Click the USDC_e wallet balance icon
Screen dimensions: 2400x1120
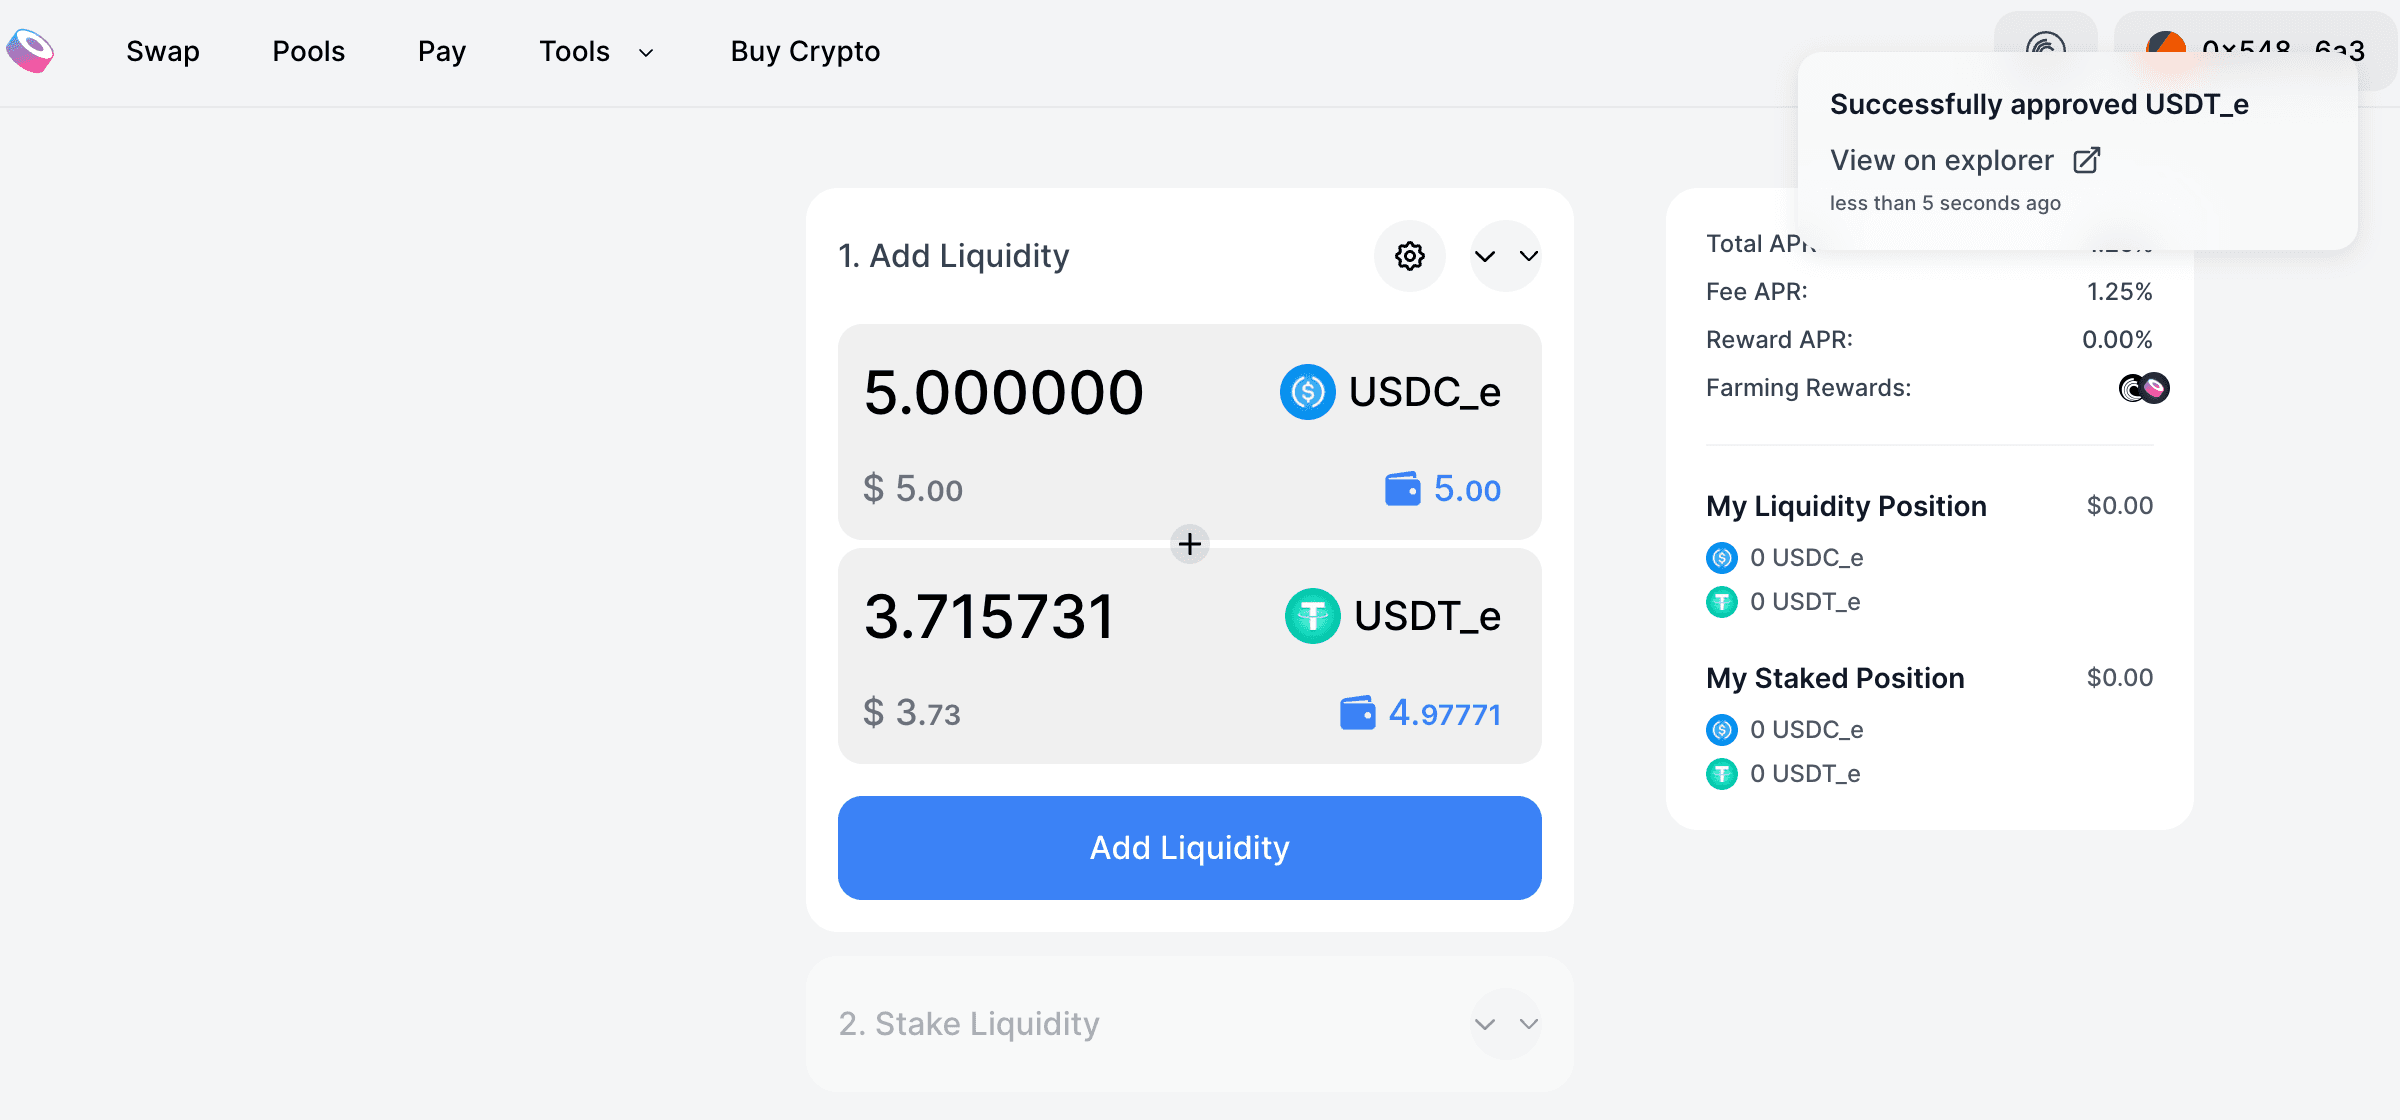point(1402,489)
